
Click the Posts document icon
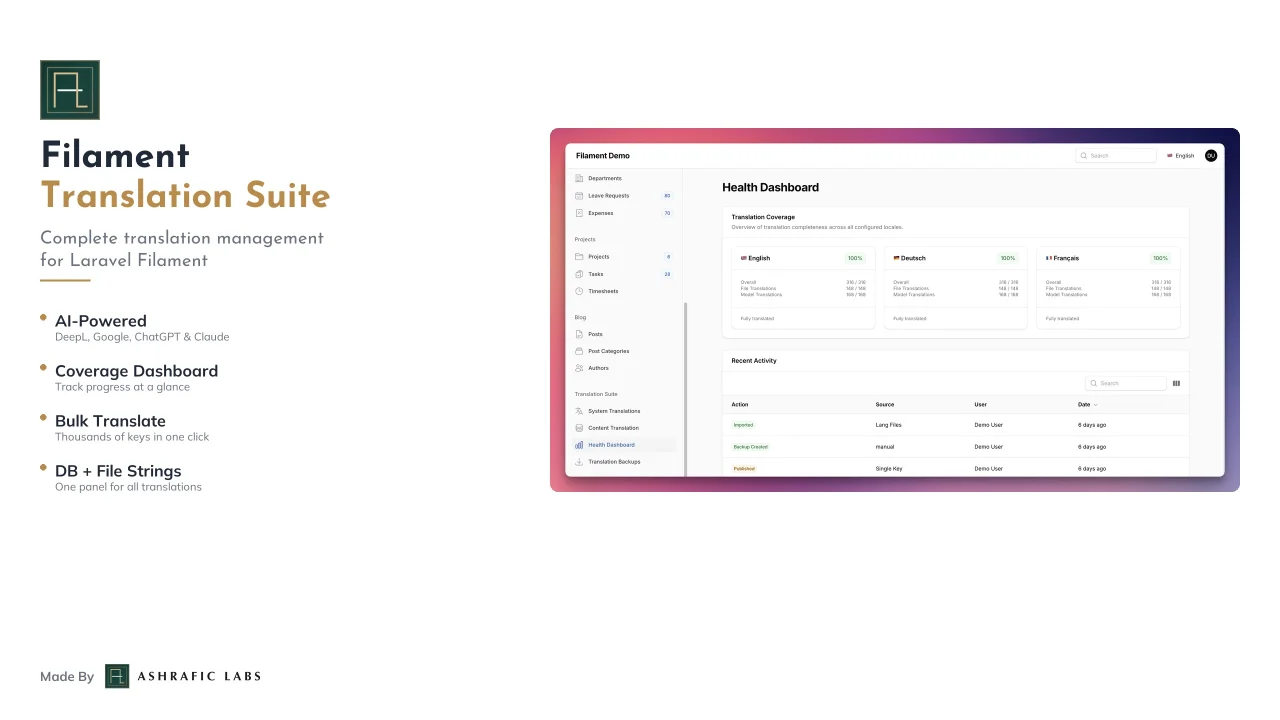pyautogui.click(x=579, y=334)
